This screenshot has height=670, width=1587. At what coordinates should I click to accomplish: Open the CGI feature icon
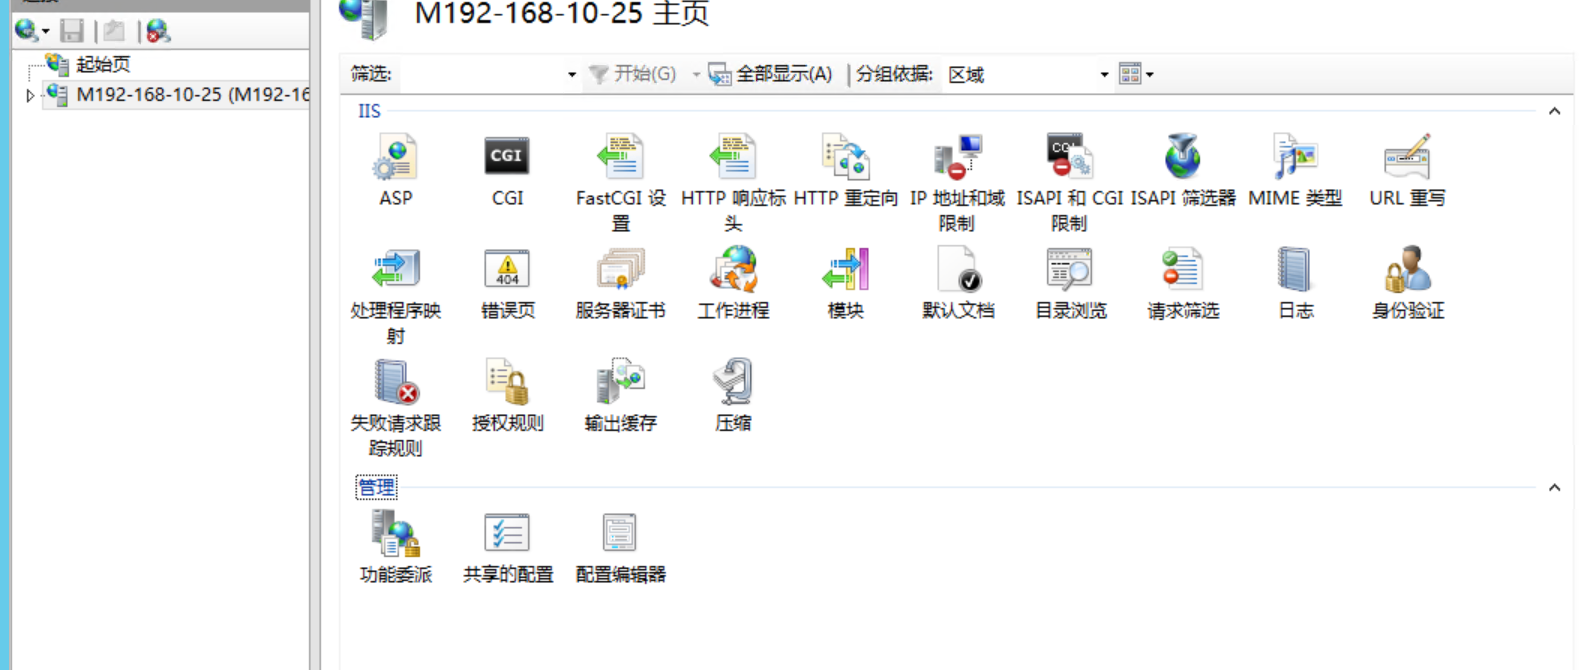(507, 156)
